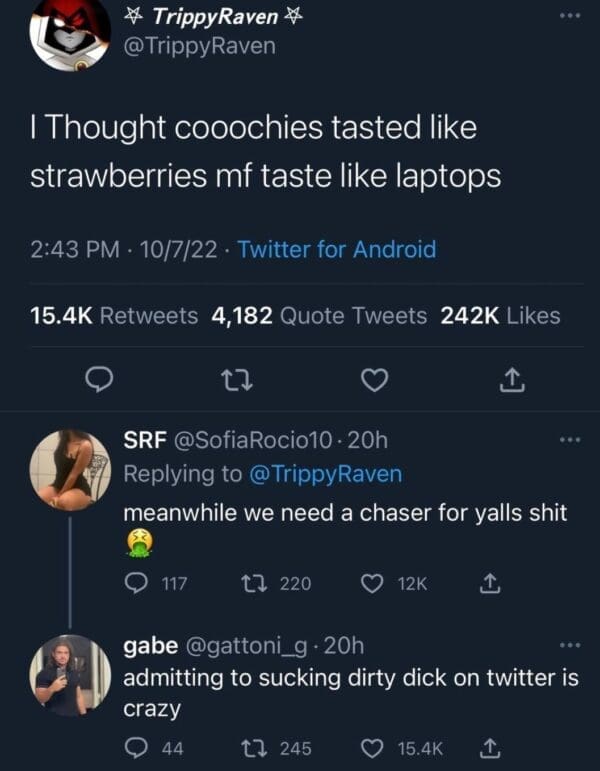Viewport: 600px width, 771px height.
Task: View the 15.4K Retweets list
Action: tap(114, 316)
